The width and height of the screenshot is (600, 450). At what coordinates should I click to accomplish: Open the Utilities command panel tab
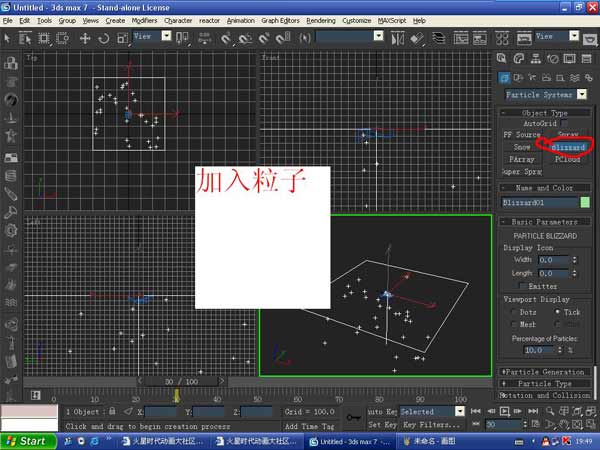[x=586, y=59]
